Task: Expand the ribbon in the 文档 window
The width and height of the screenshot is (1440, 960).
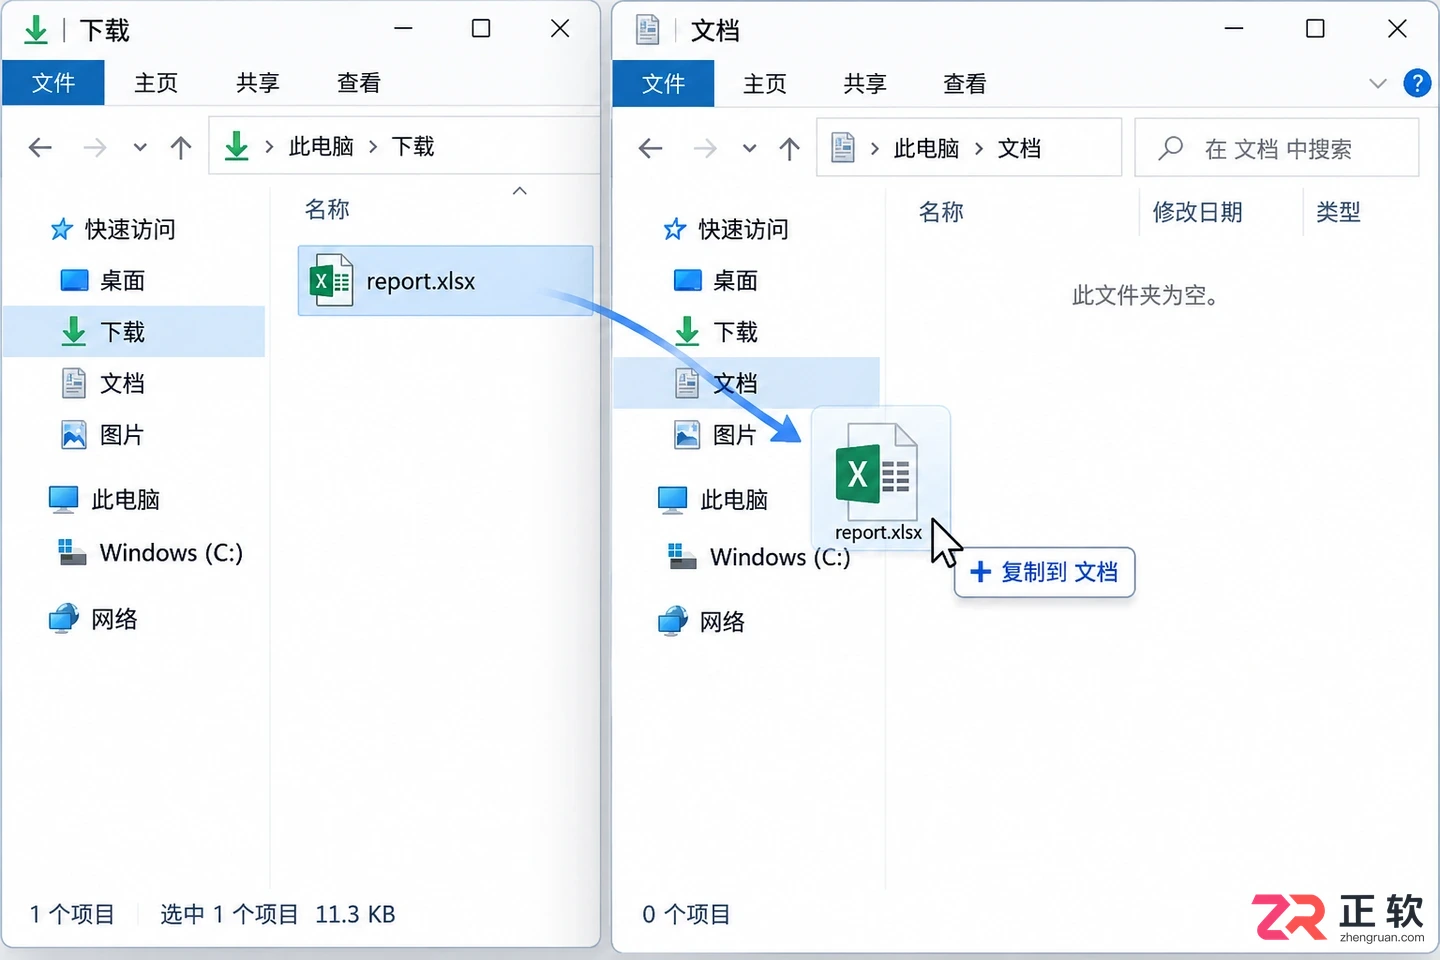Action: coord(1378,83)
